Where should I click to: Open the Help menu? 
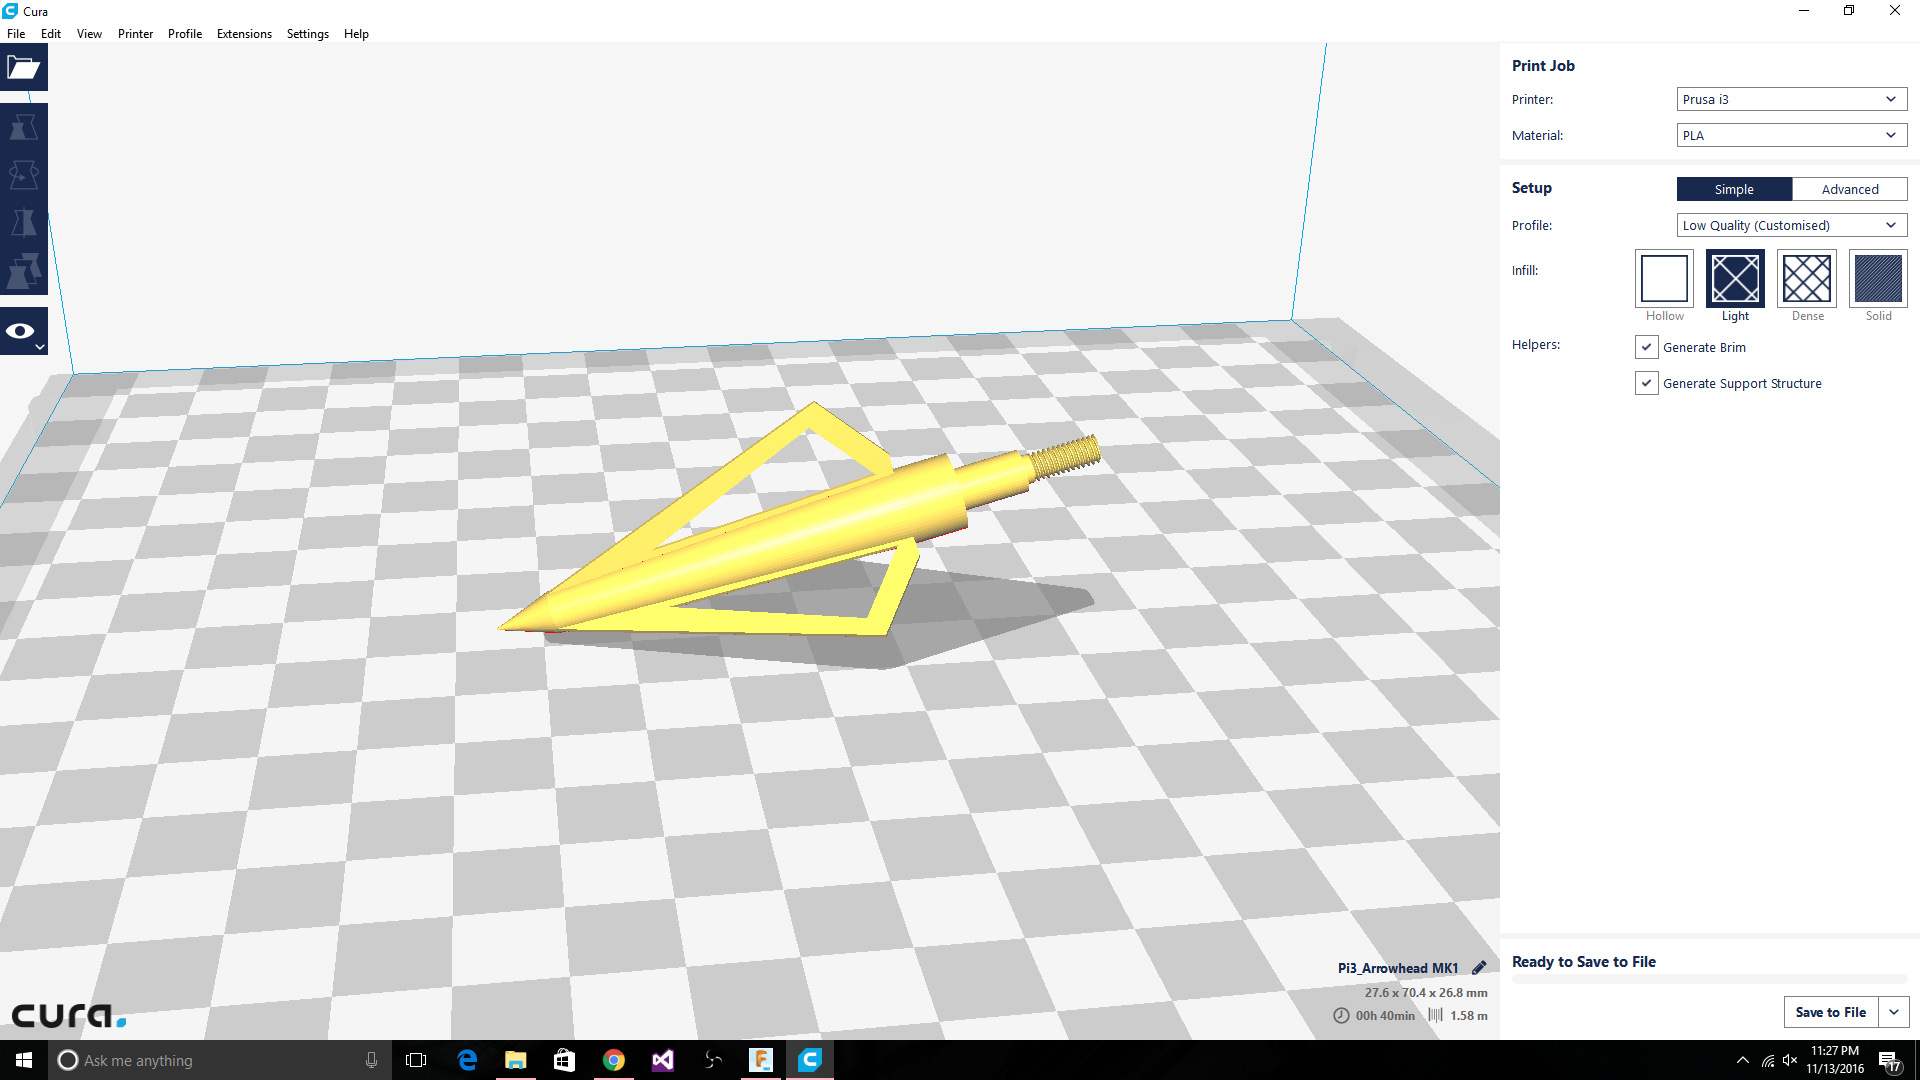pyautogui.click(x=356, y=34)
